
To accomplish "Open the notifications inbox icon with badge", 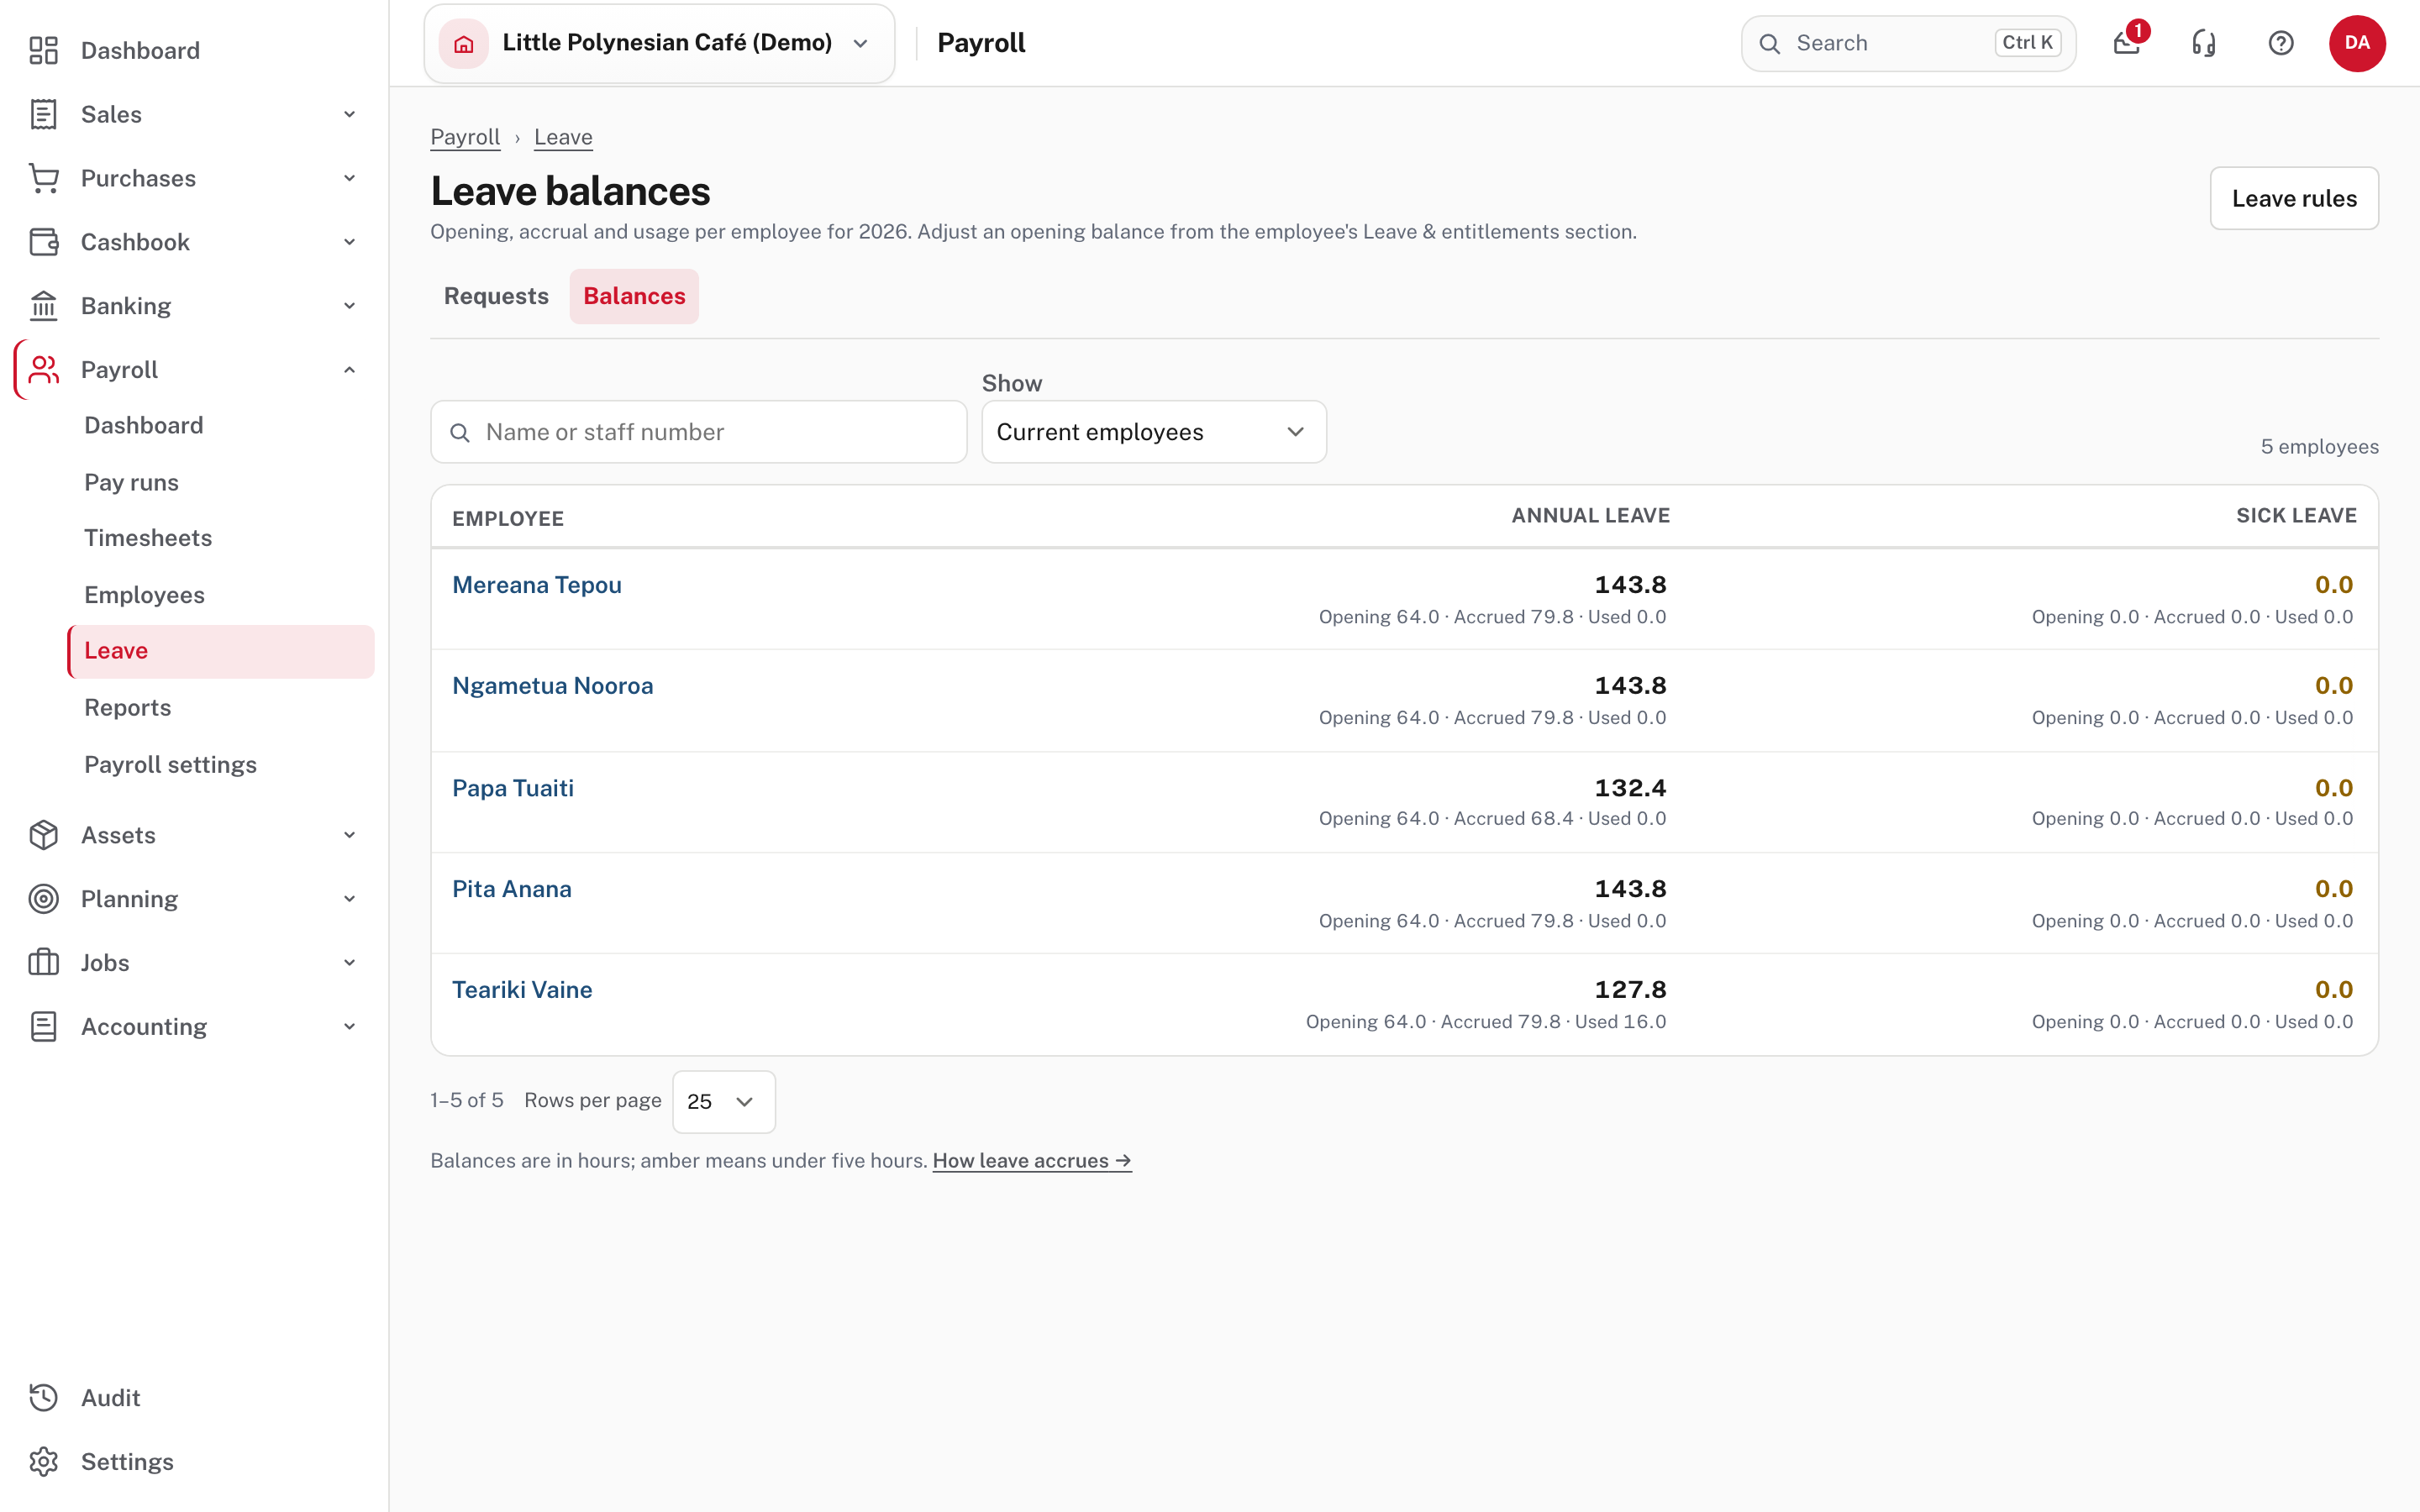I will coord(2127,43).
